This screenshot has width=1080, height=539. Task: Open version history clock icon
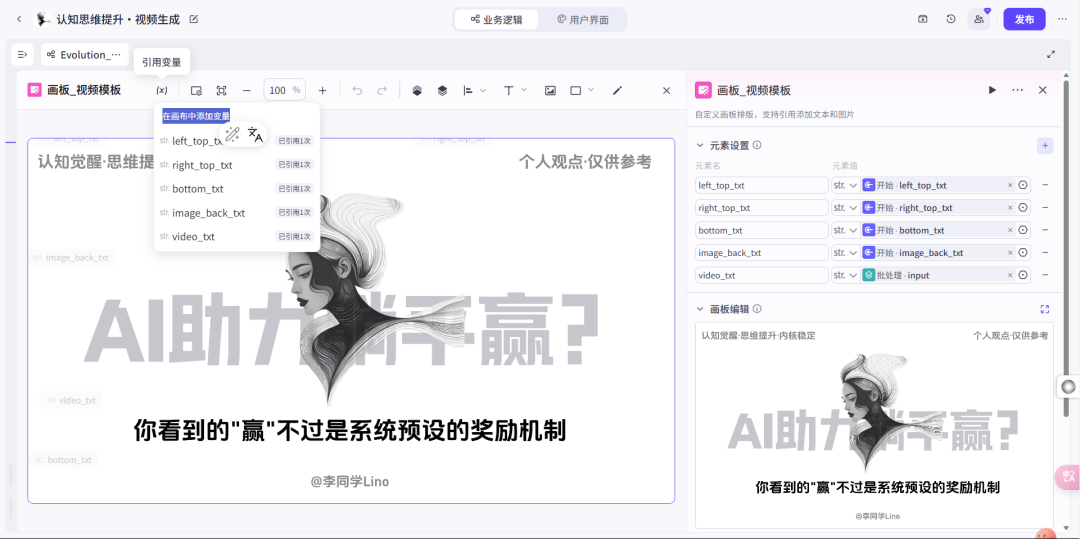(x=950, y=19)
